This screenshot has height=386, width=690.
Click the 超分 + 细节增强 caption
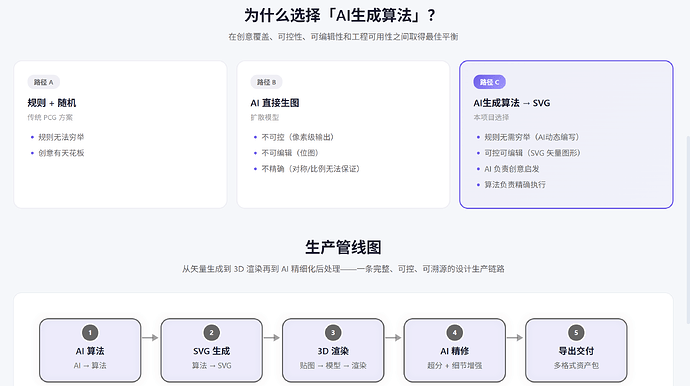click(x=455, y=366)
